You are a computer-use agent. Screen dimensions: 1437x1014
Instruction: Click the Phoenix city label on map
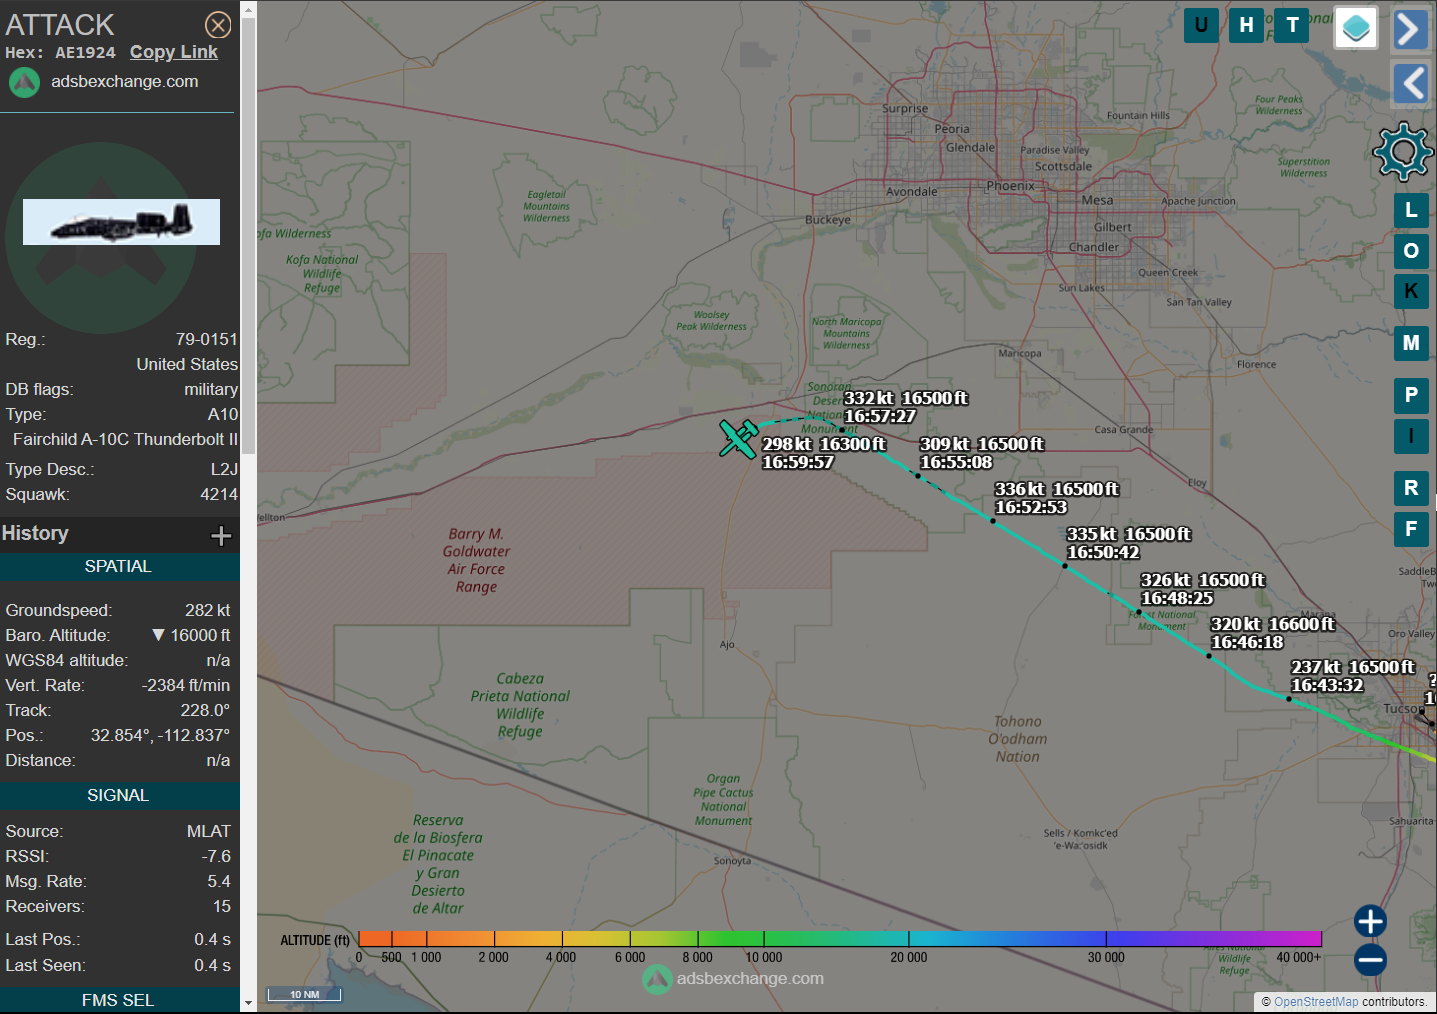pos(1011,186)
